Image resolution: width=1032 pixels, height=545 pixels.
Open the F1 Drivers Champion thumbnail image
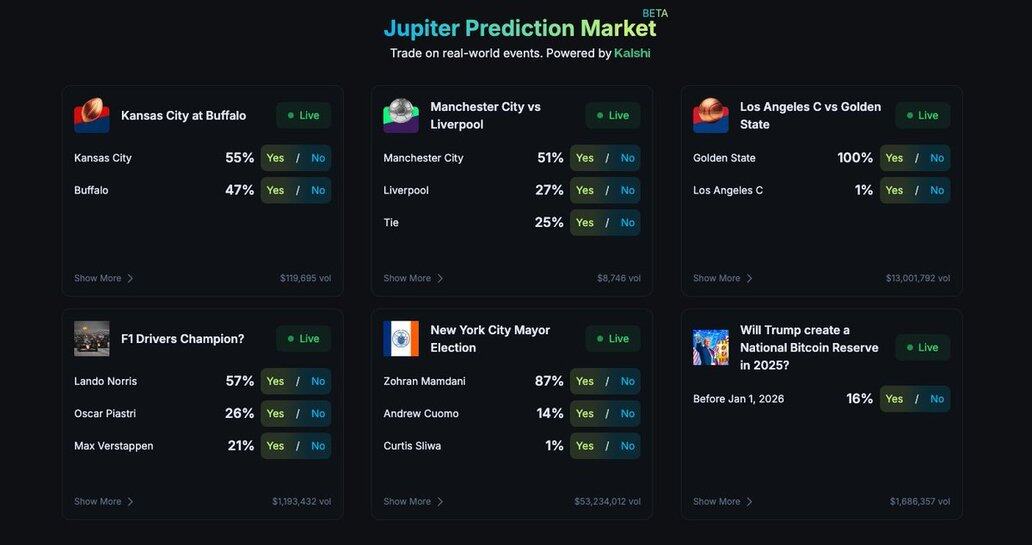[92, 339]
